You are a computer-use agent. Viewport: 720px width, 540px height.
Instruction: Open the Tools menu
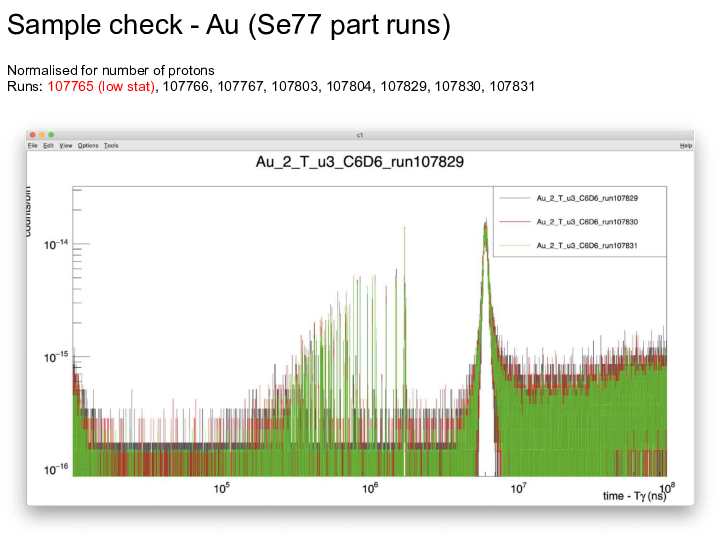click(x=110, y=146)
